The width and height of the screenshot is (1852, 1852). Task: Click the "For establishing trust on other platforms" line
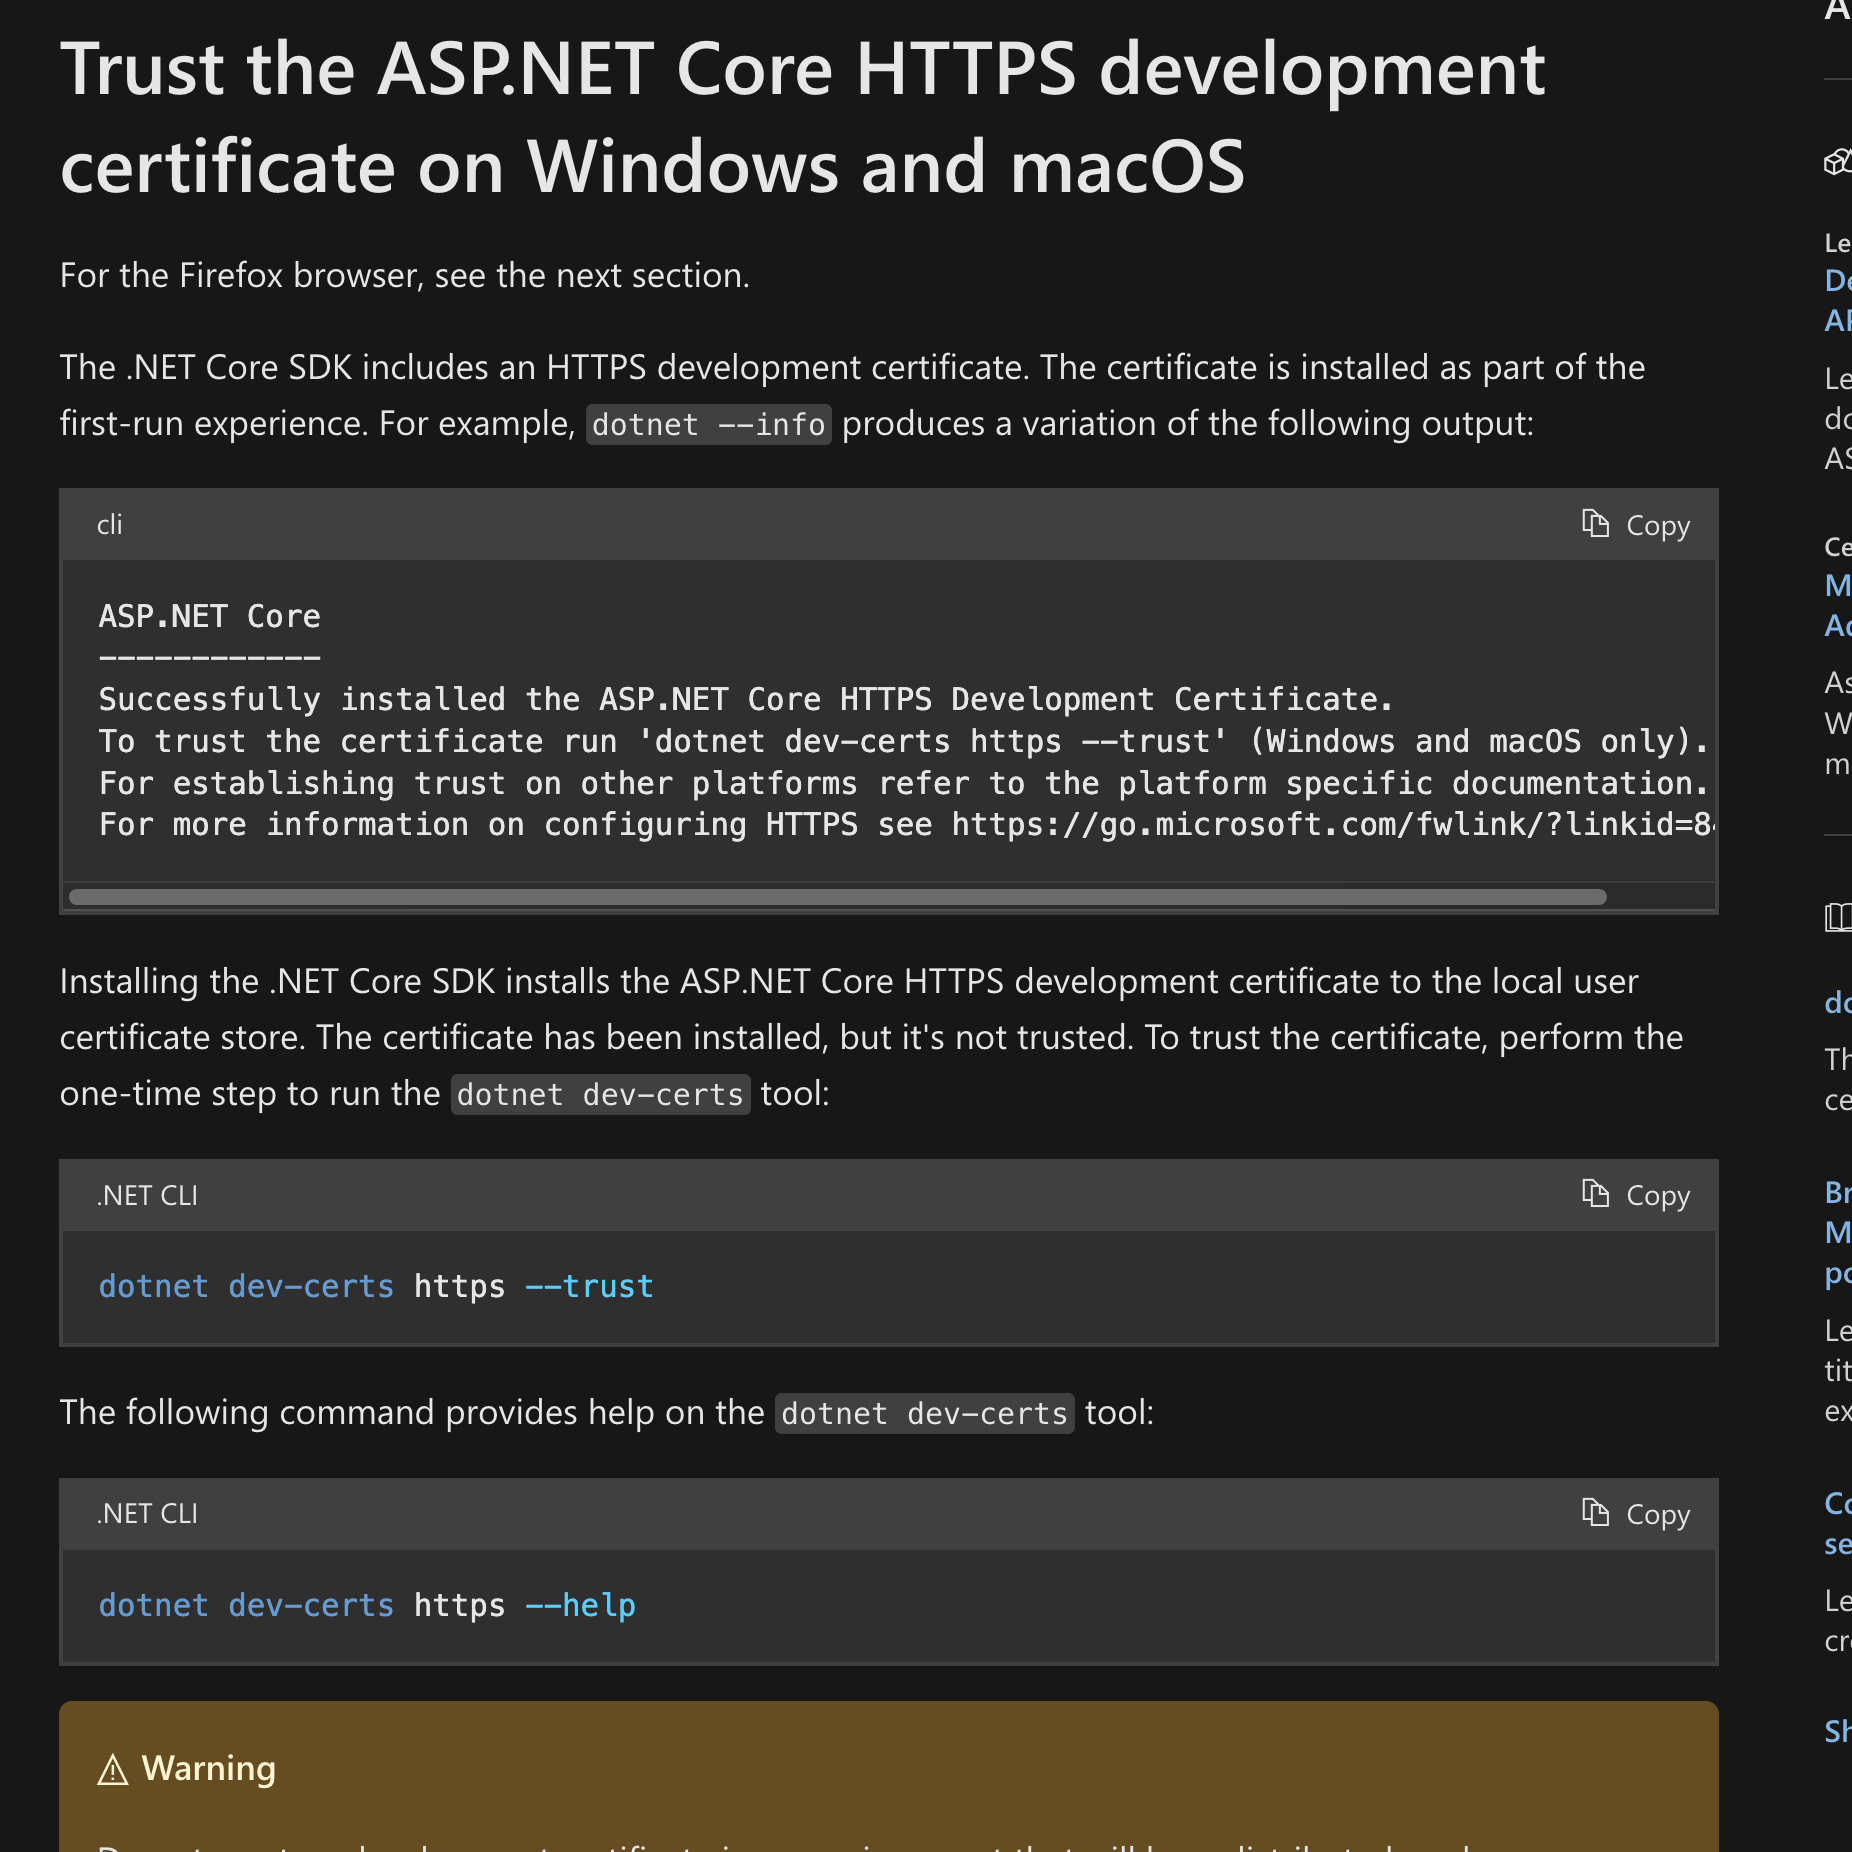tap(905, 783)
